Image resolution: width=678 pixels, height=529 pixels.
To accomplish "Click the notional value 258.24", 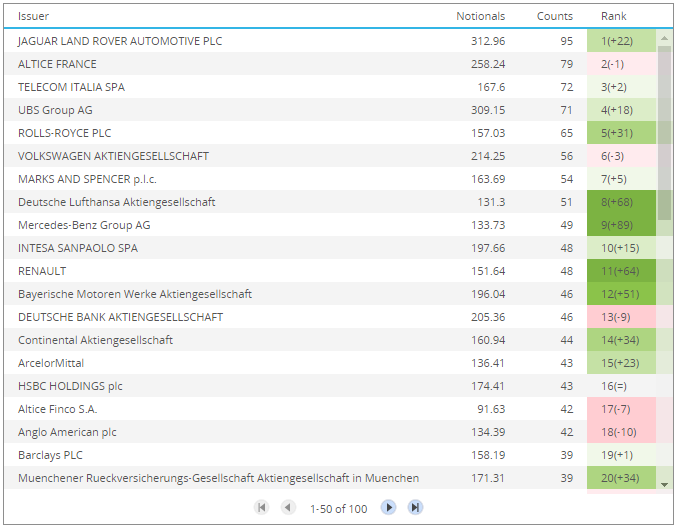I will 488,64.
